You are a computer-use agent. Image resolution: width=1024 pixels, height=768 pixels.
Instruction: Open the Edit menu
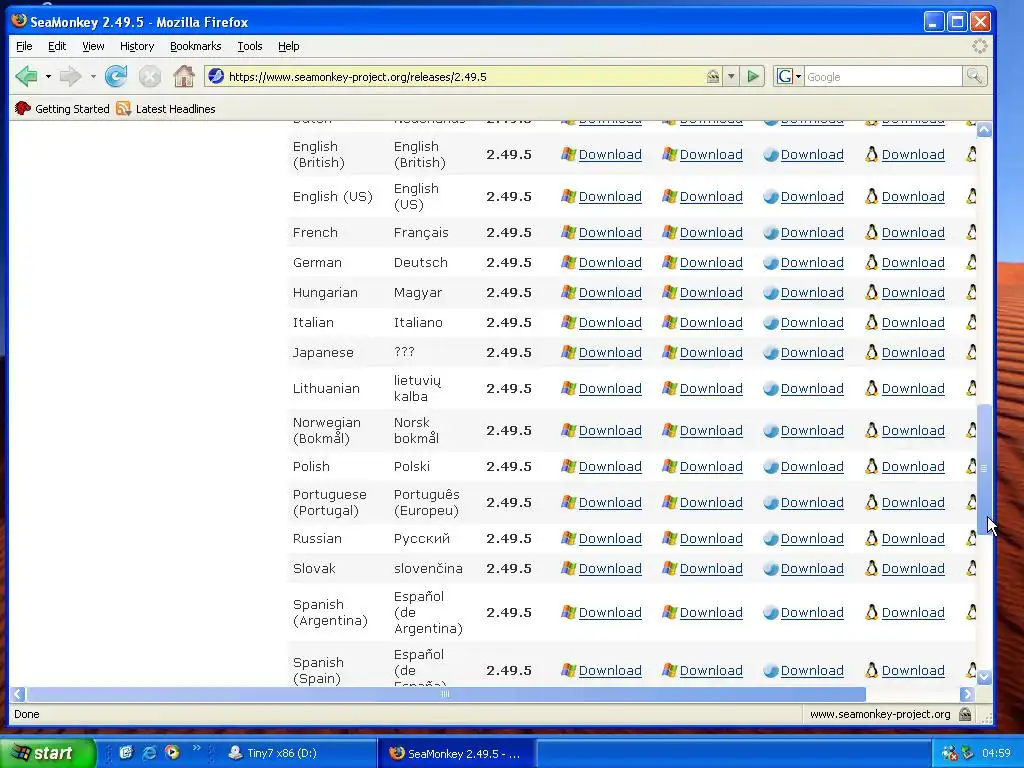[x=57, y=46]
